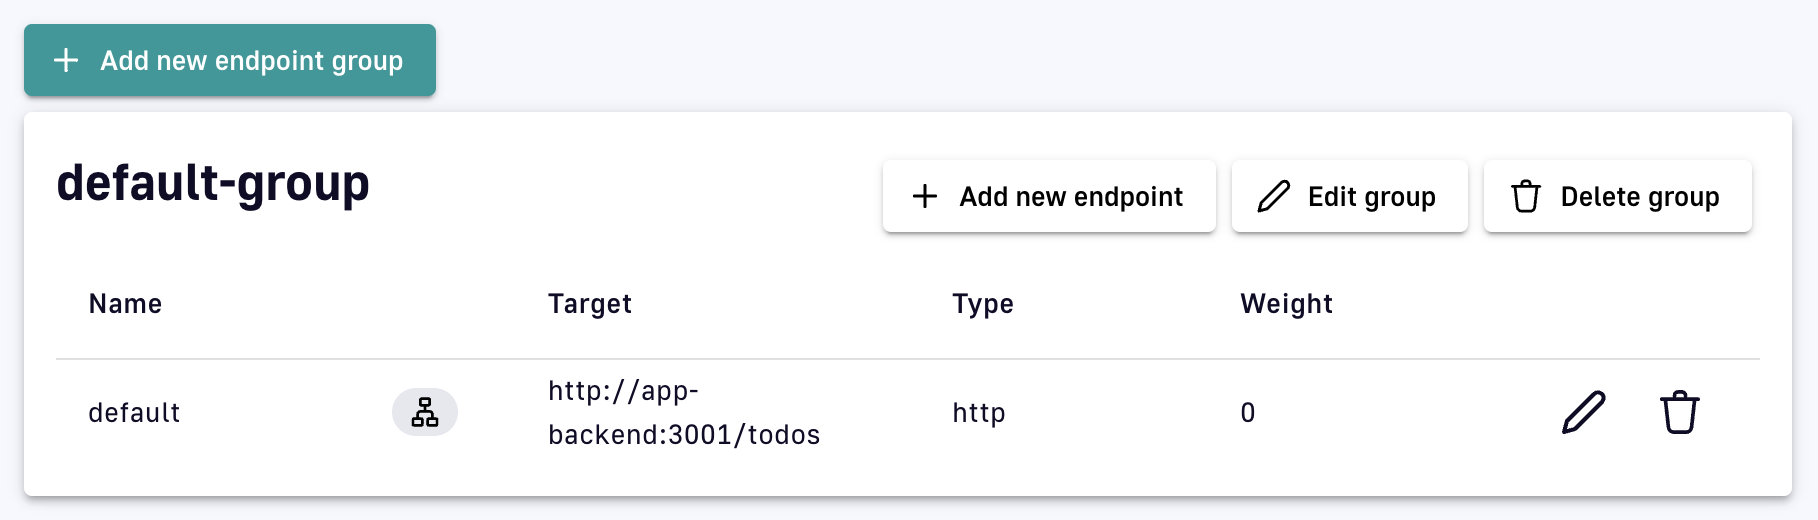
Task: Click the weight value '0'
Action: tap(1247, 413)
